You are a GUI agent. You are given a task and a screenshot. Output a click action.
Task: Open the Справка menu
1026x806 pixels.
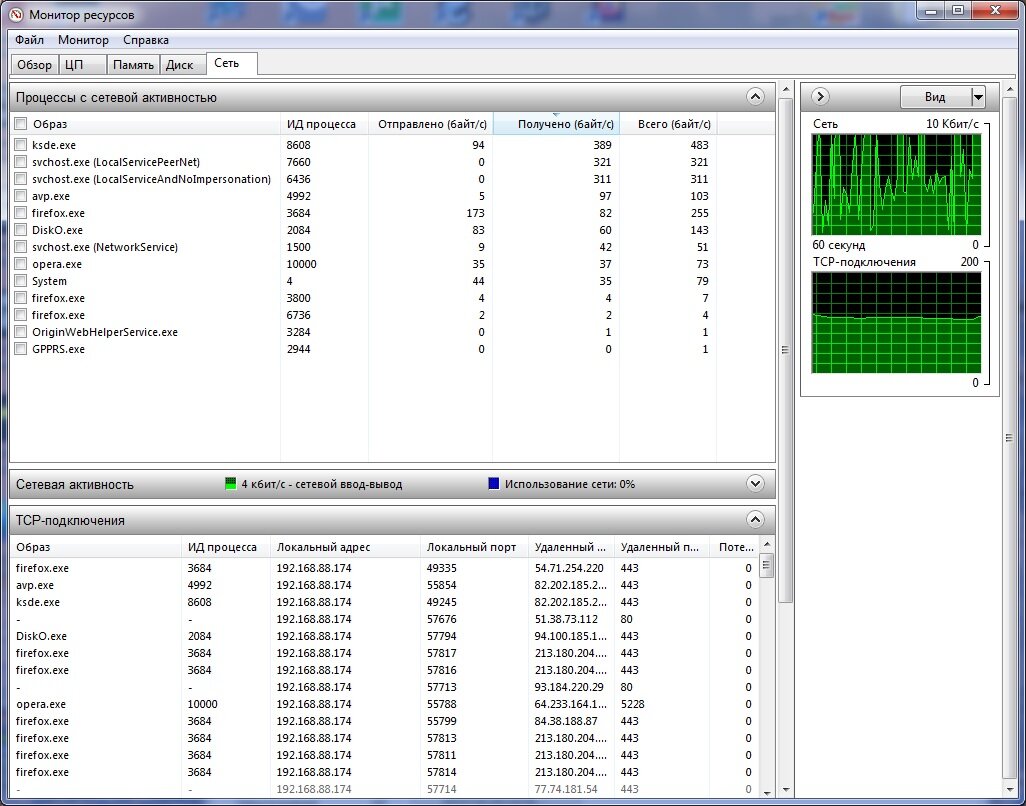point(145,40)
